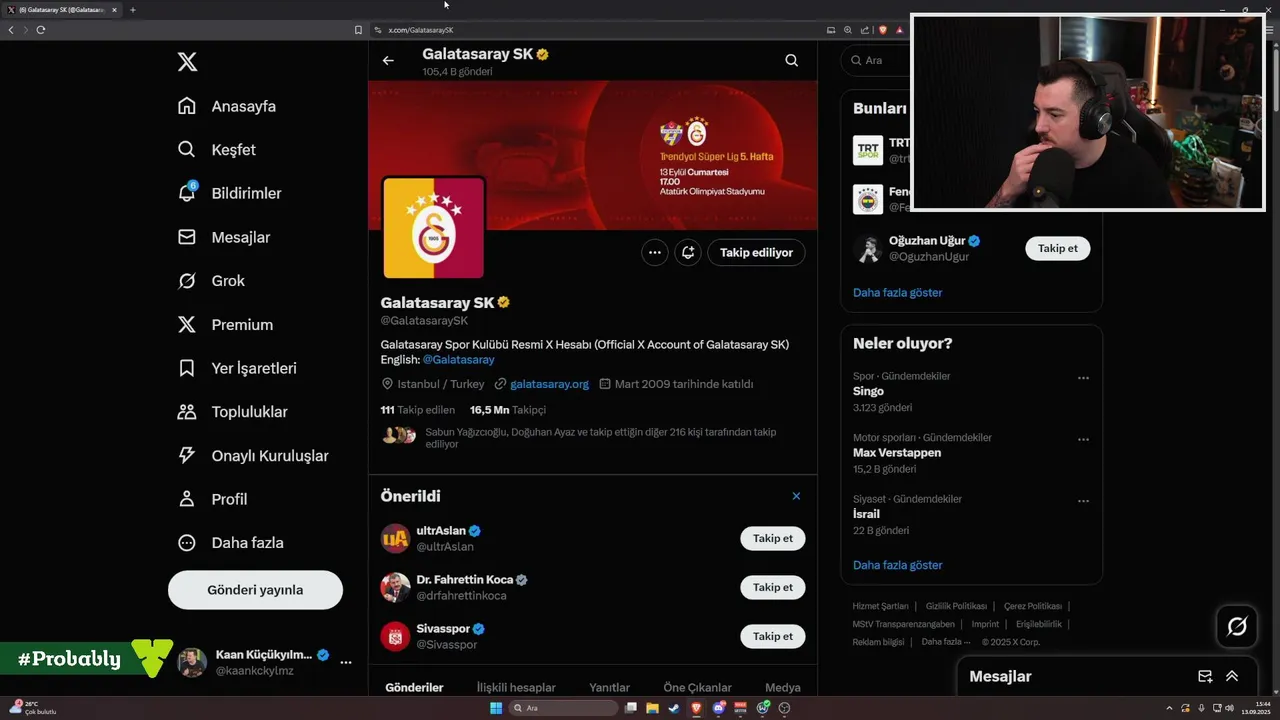
Task: Click 111 Takip edilen count
Action: (x=417, y=410)
